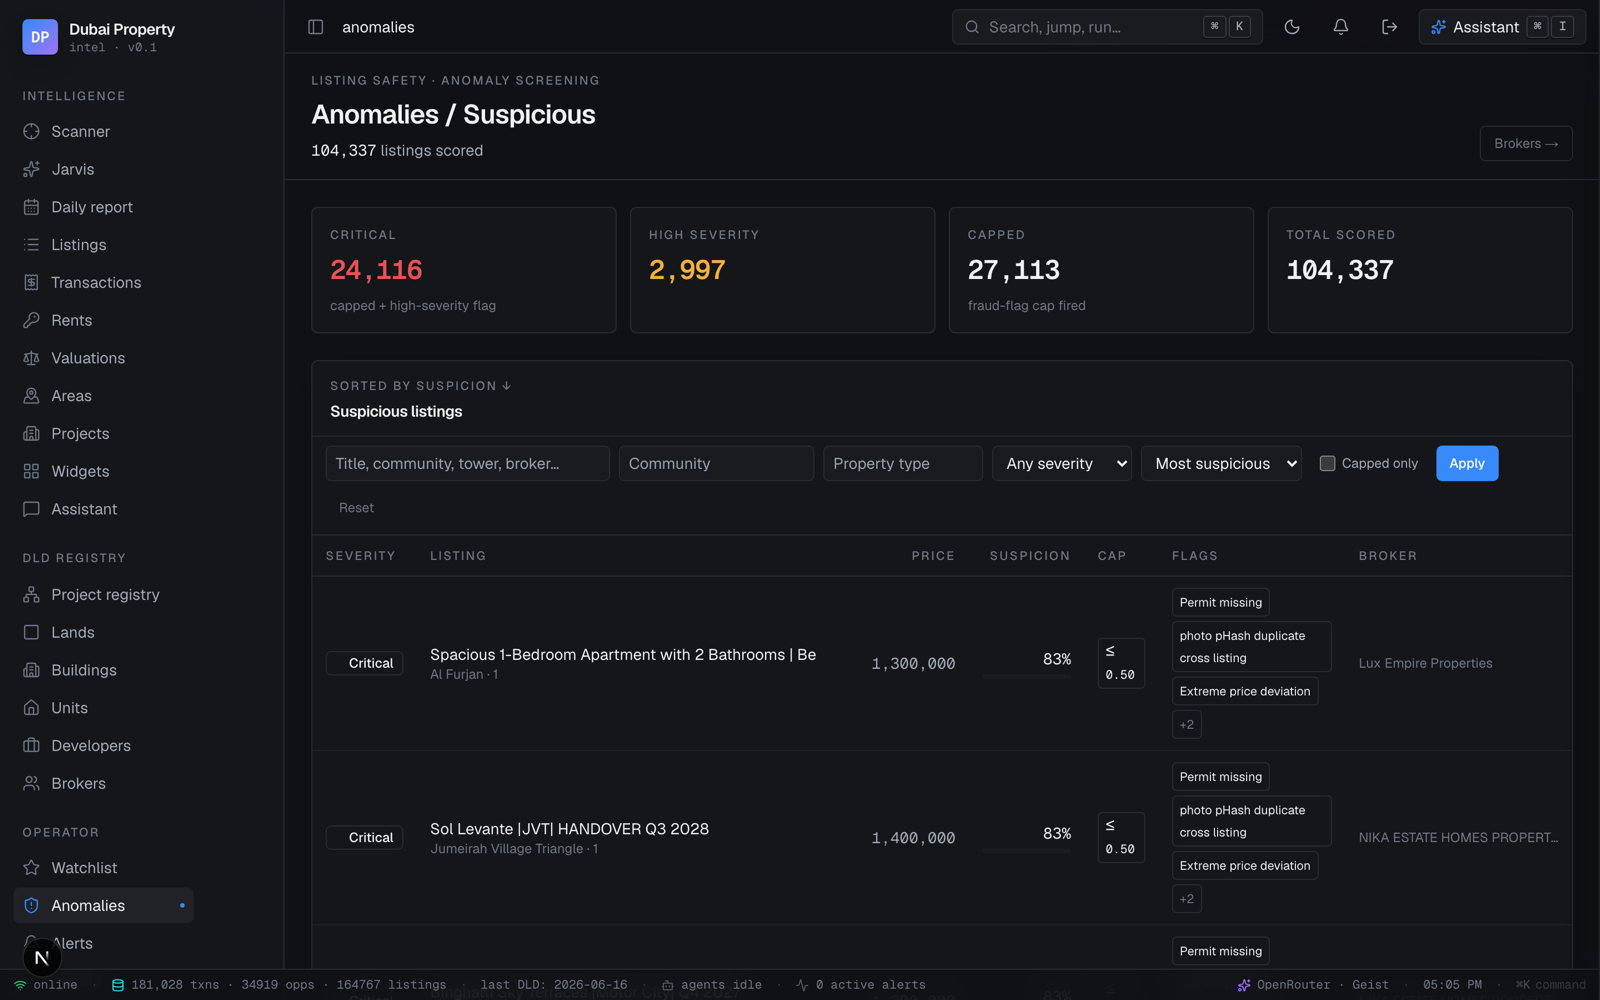Click the Units home icon
Image resolution: width=1600 pixels, height=1000 pixels.
coord(31,708)
